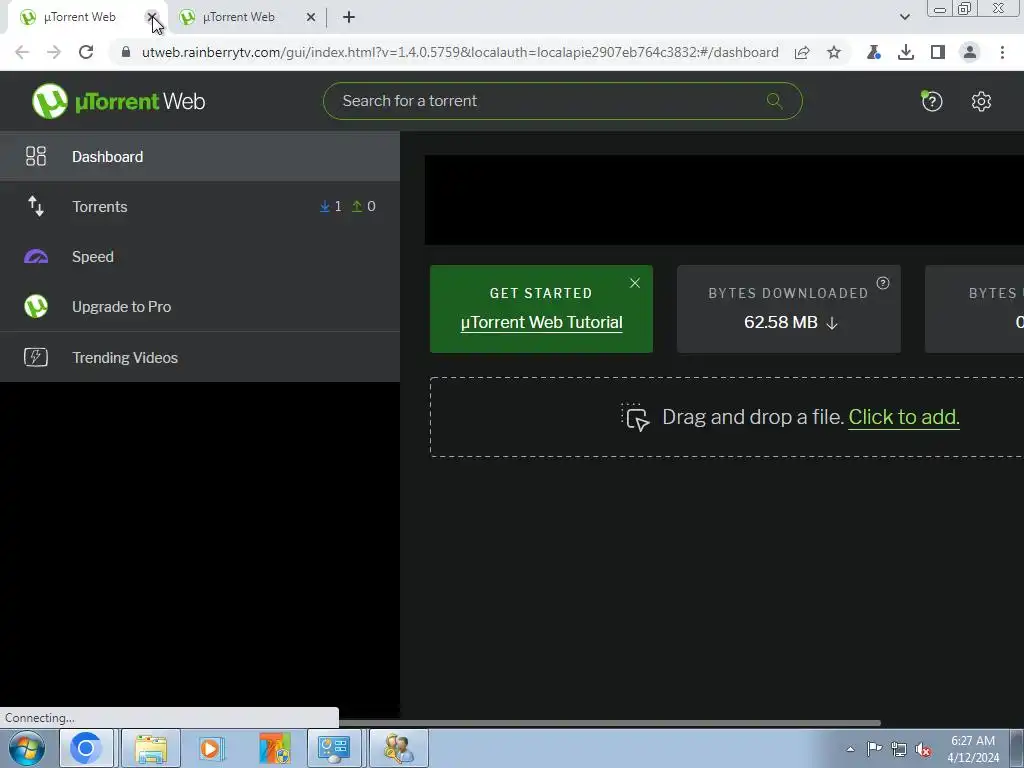The image size is (1024, 768).
Task: Open Trending Videos in sidebar
Action: pos(199,357)
